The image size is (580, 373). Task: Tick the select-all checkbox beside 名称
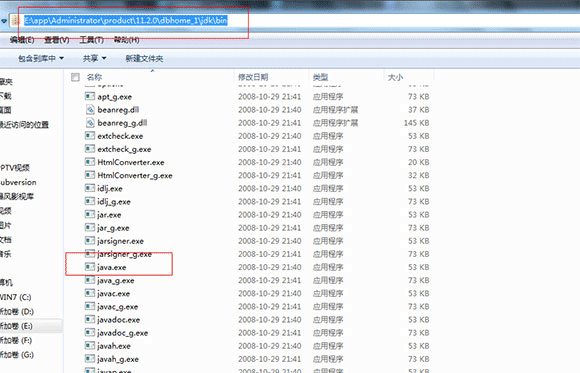coord(75,77)
